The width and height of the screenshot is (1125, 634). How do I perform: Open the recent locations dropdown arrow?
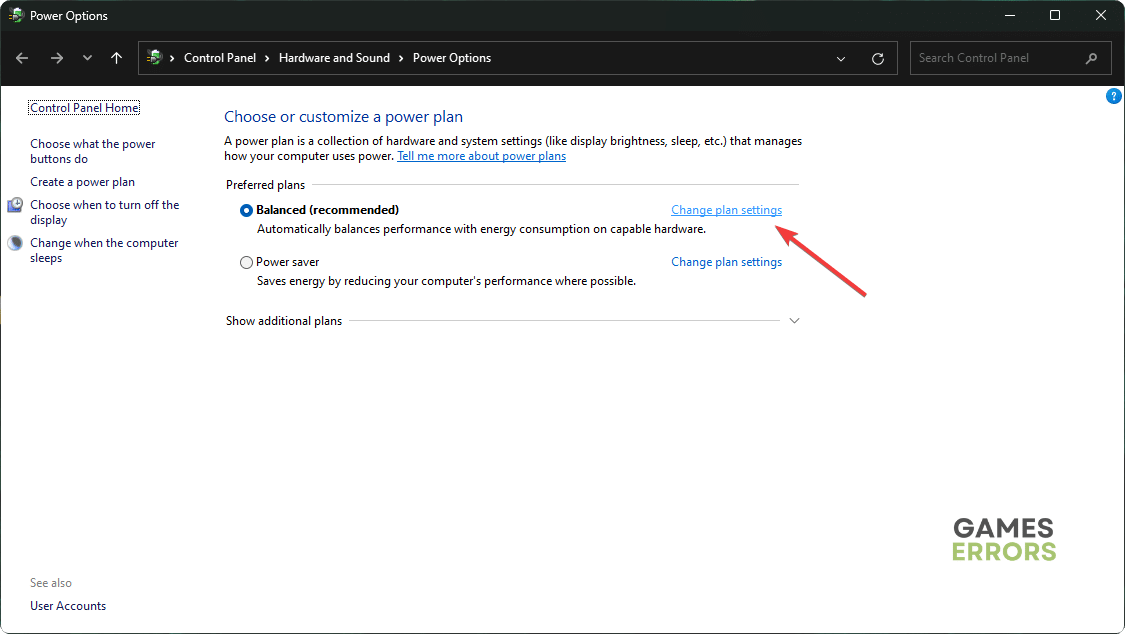[88, 58]
